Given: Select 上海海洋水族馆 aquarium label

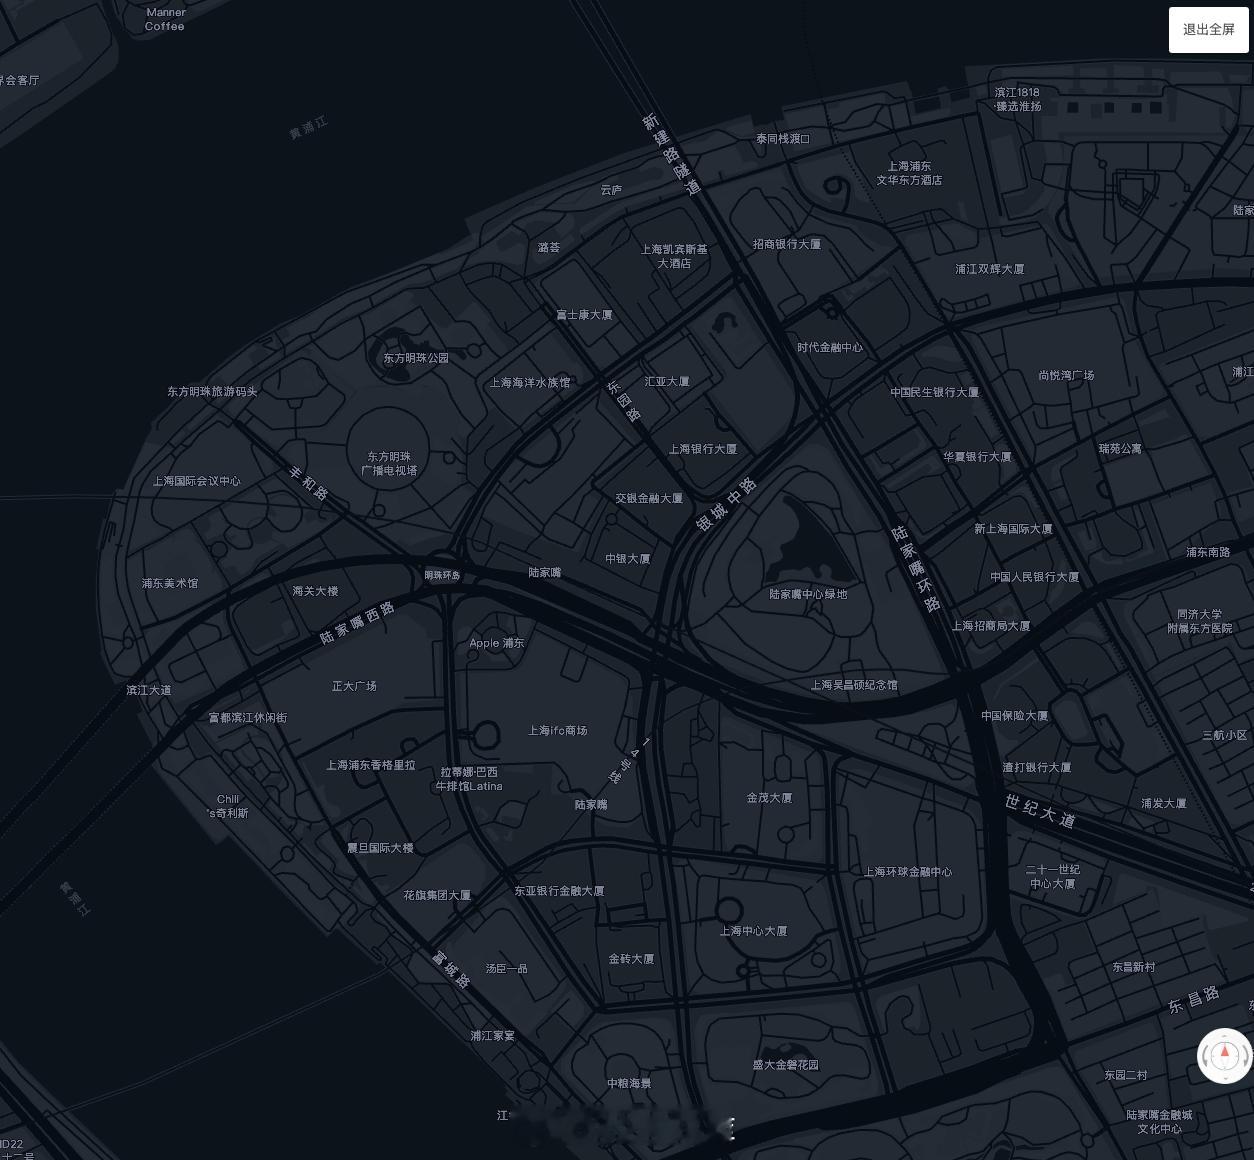Looking at the screenshot, I should pyautogui.click(x=530, y=383).
